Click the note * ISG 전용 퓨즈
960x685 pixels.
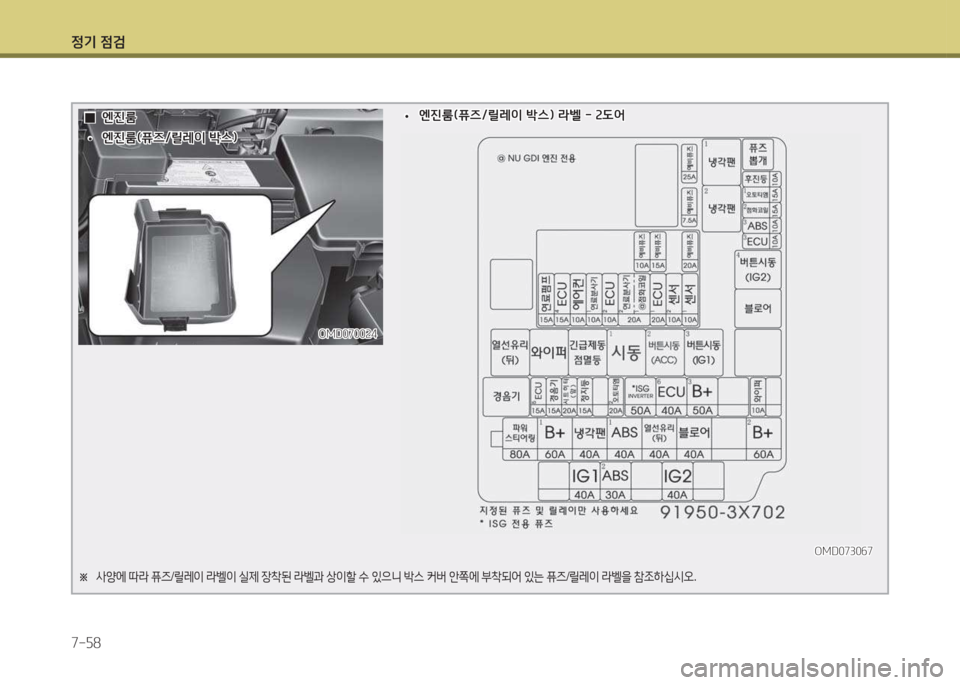click(516, 524)
